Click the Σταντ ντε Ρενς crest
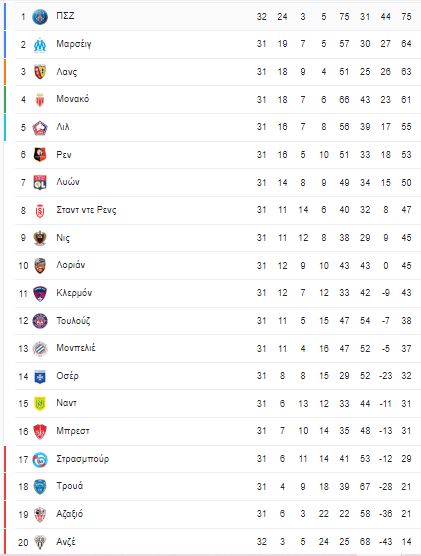The image size is (421, 556). click(x=40, y=211)
